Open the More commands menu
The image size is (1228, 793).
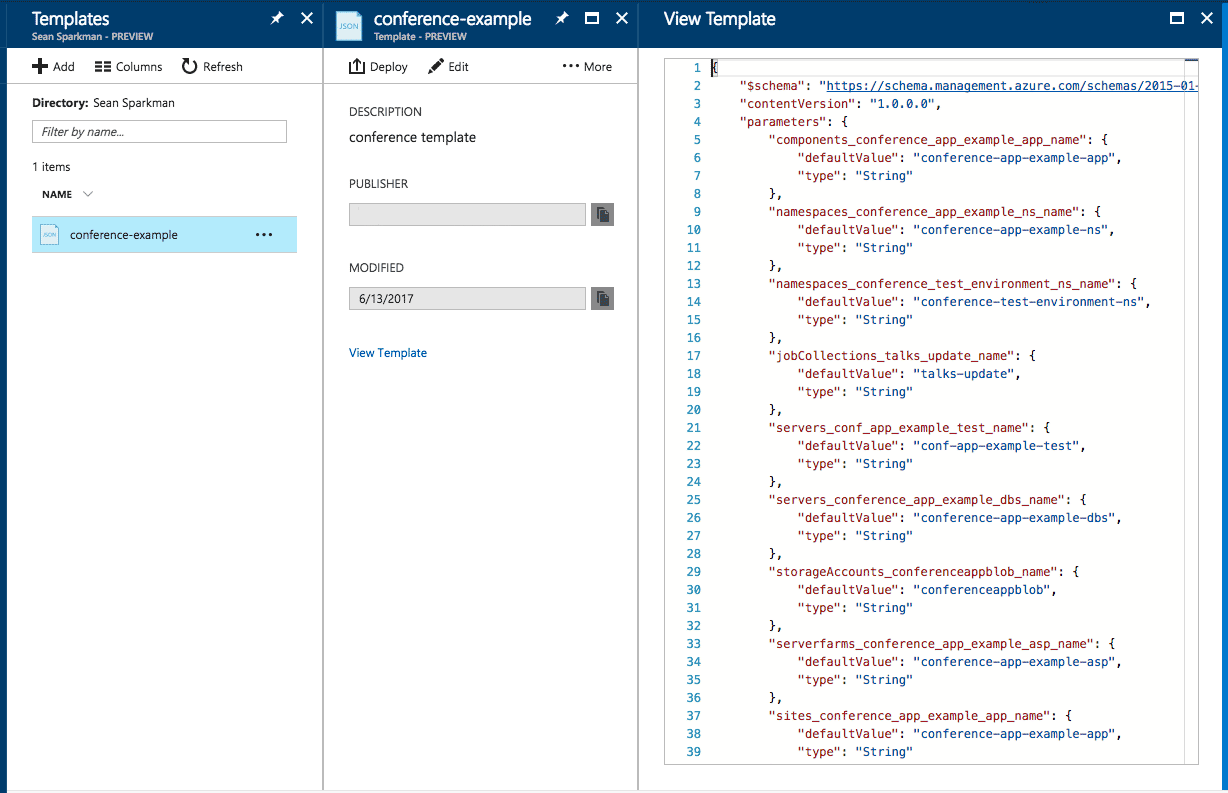[x=587, y=67]
